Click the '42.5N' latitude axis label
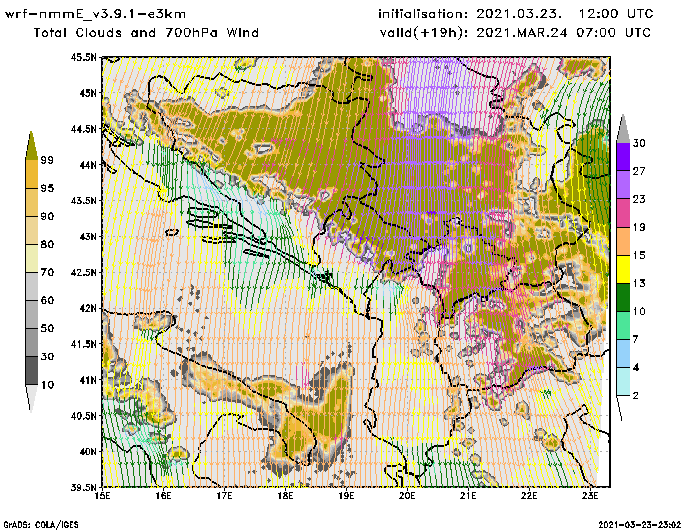This screenshot has width=700, height=530. [83, 272]
